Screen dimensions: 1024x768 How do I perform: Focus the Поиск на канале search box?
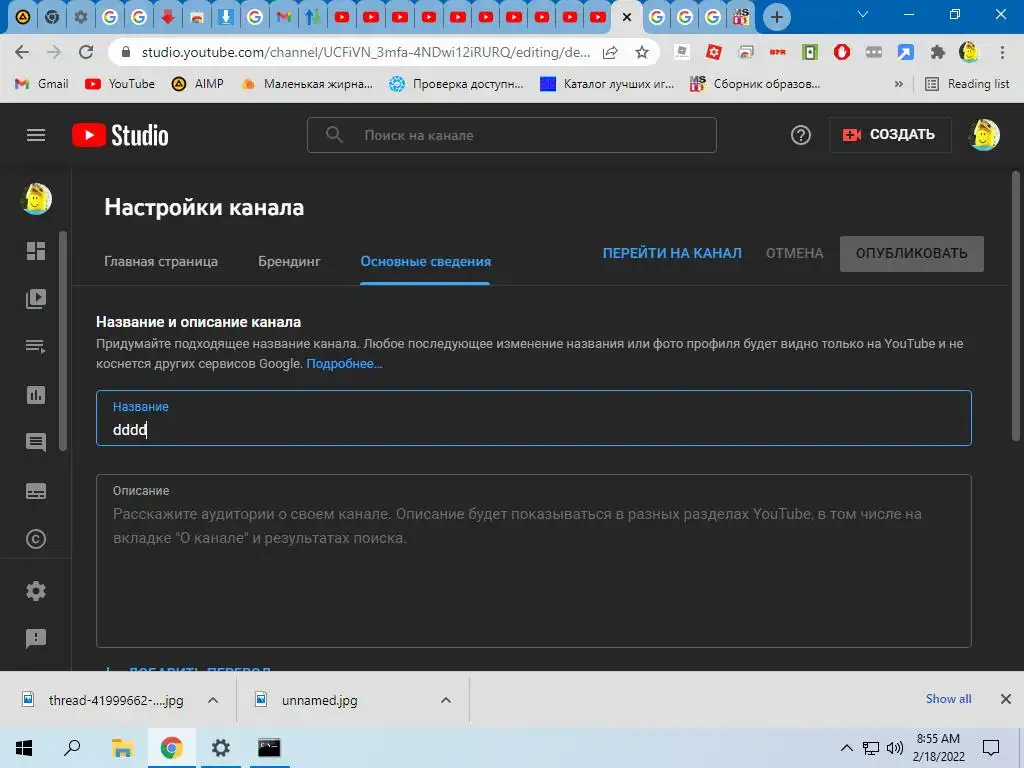tap(511, 135)
